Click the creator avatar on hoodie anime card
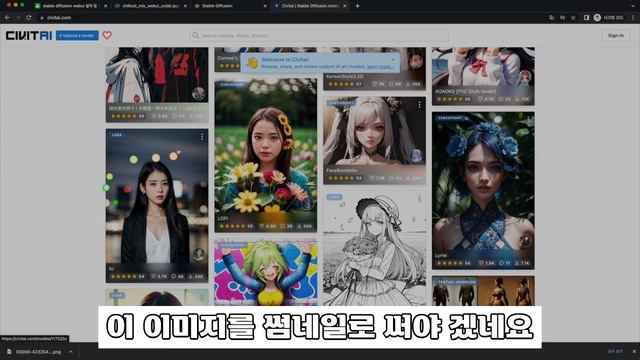Viewport: 640px width, 360px height. [x=199, y=93]
